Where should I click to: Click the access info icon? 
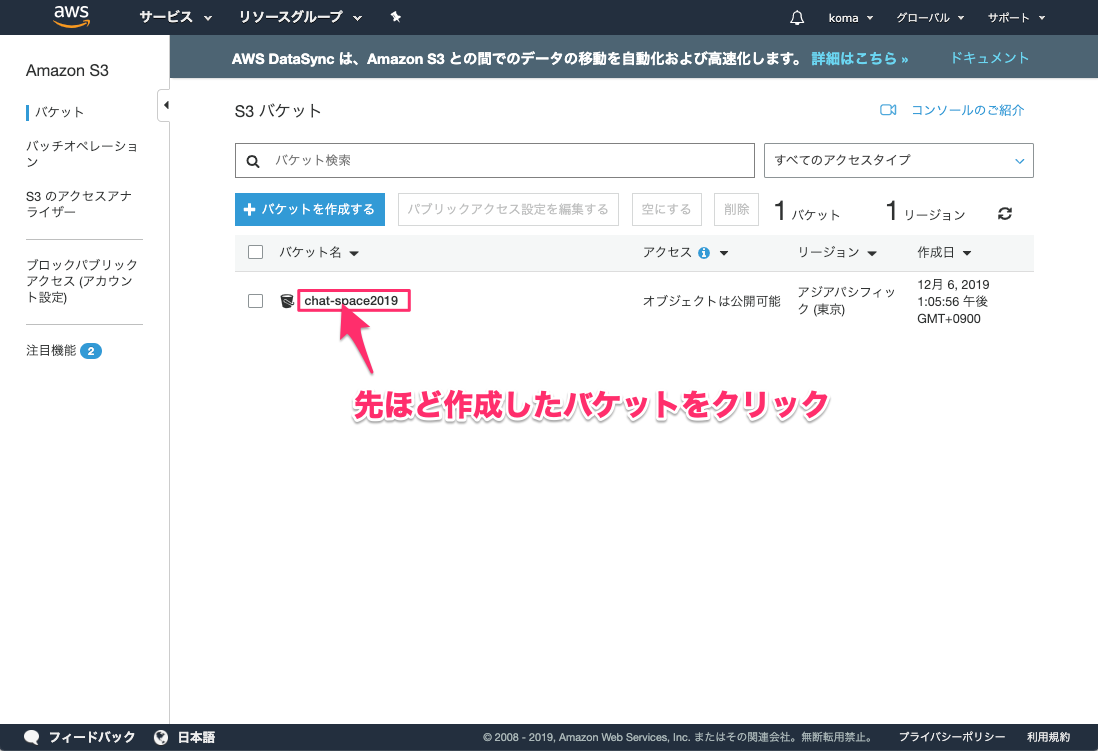click(704, 253)
